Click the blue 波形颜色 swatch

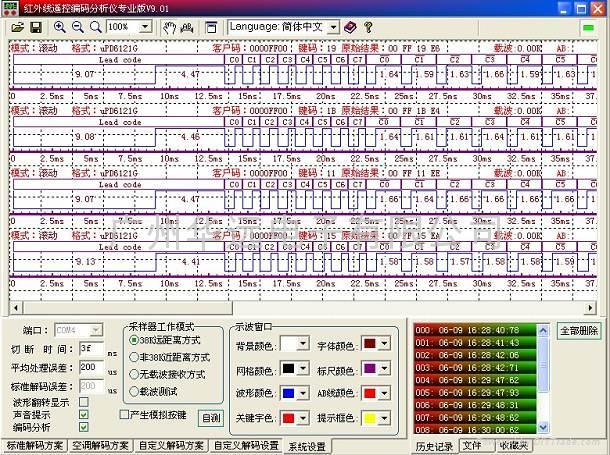point(289,392)
